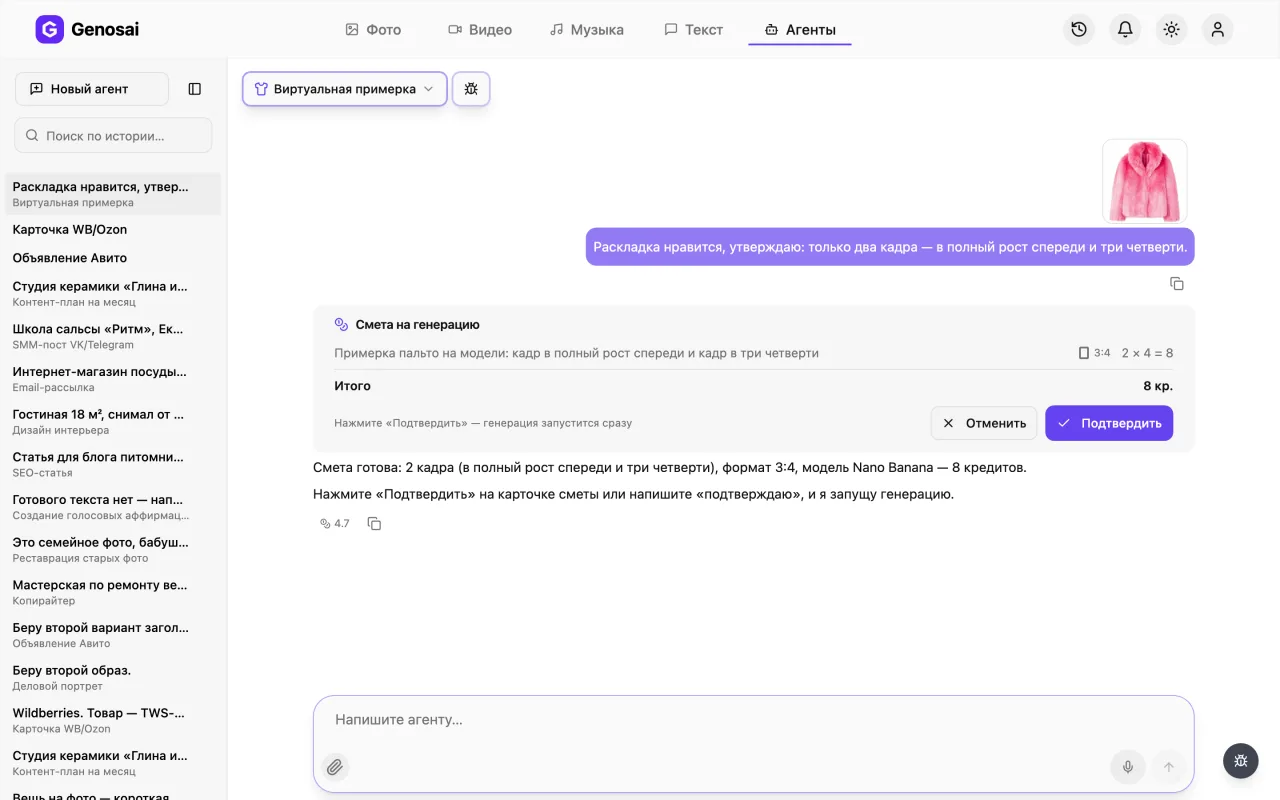Image resolution: width=1280 pixels, height=800 pixels.
Task: Click the floating bug button in the corner
Action: [x=1240, y=761]
